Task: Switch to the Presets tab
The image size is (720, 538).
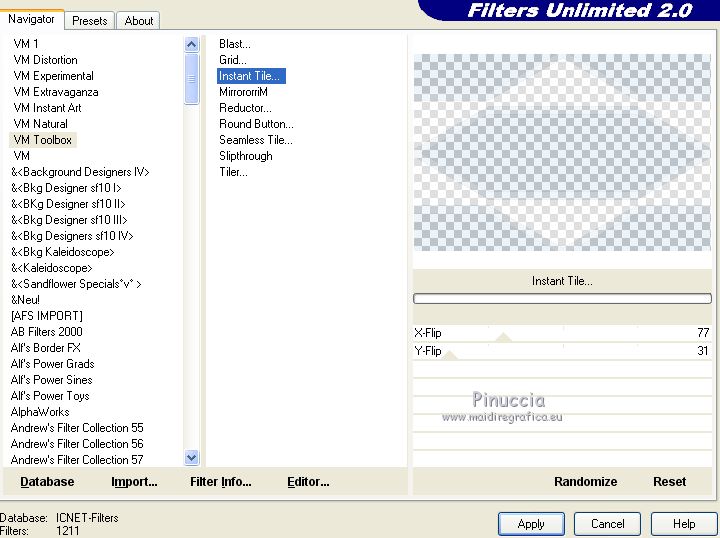Action: point(90,21)
